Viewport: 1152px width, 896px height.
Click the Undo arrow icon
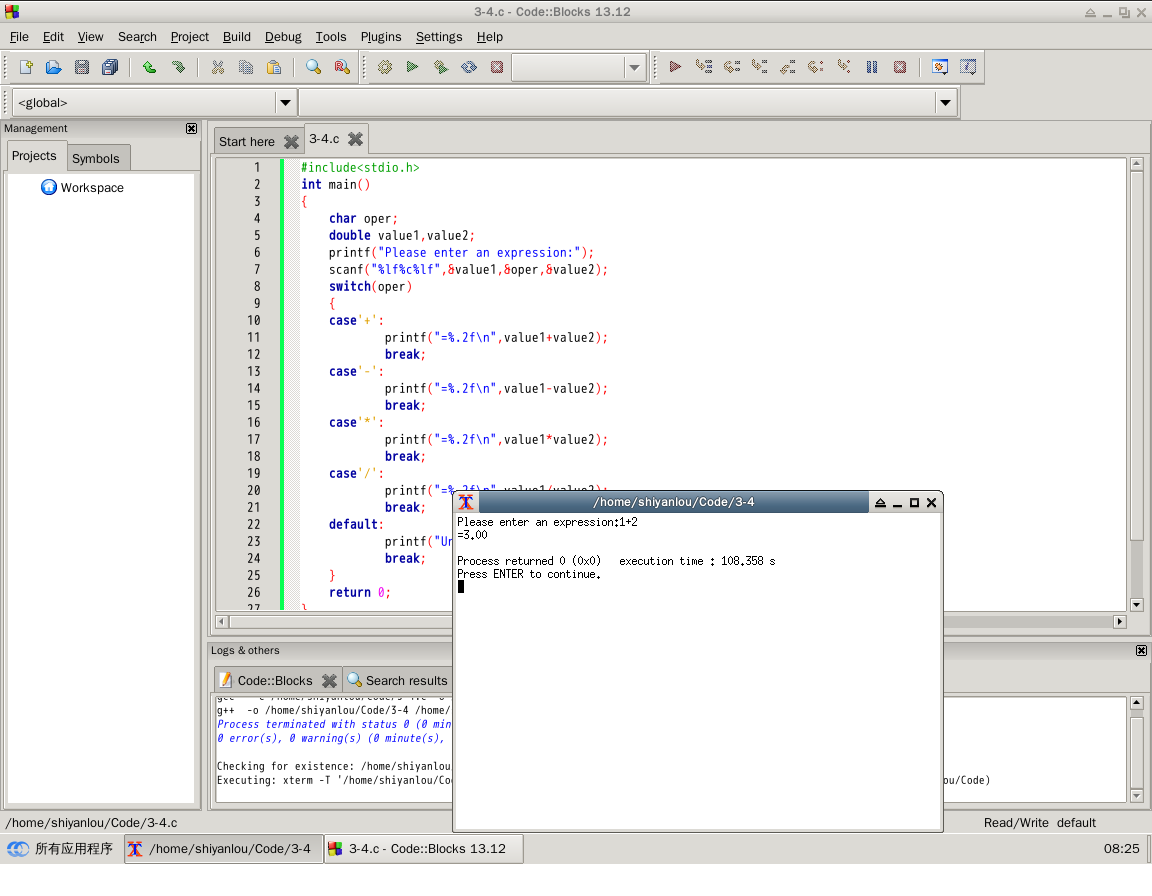click(x=149, y=67)
